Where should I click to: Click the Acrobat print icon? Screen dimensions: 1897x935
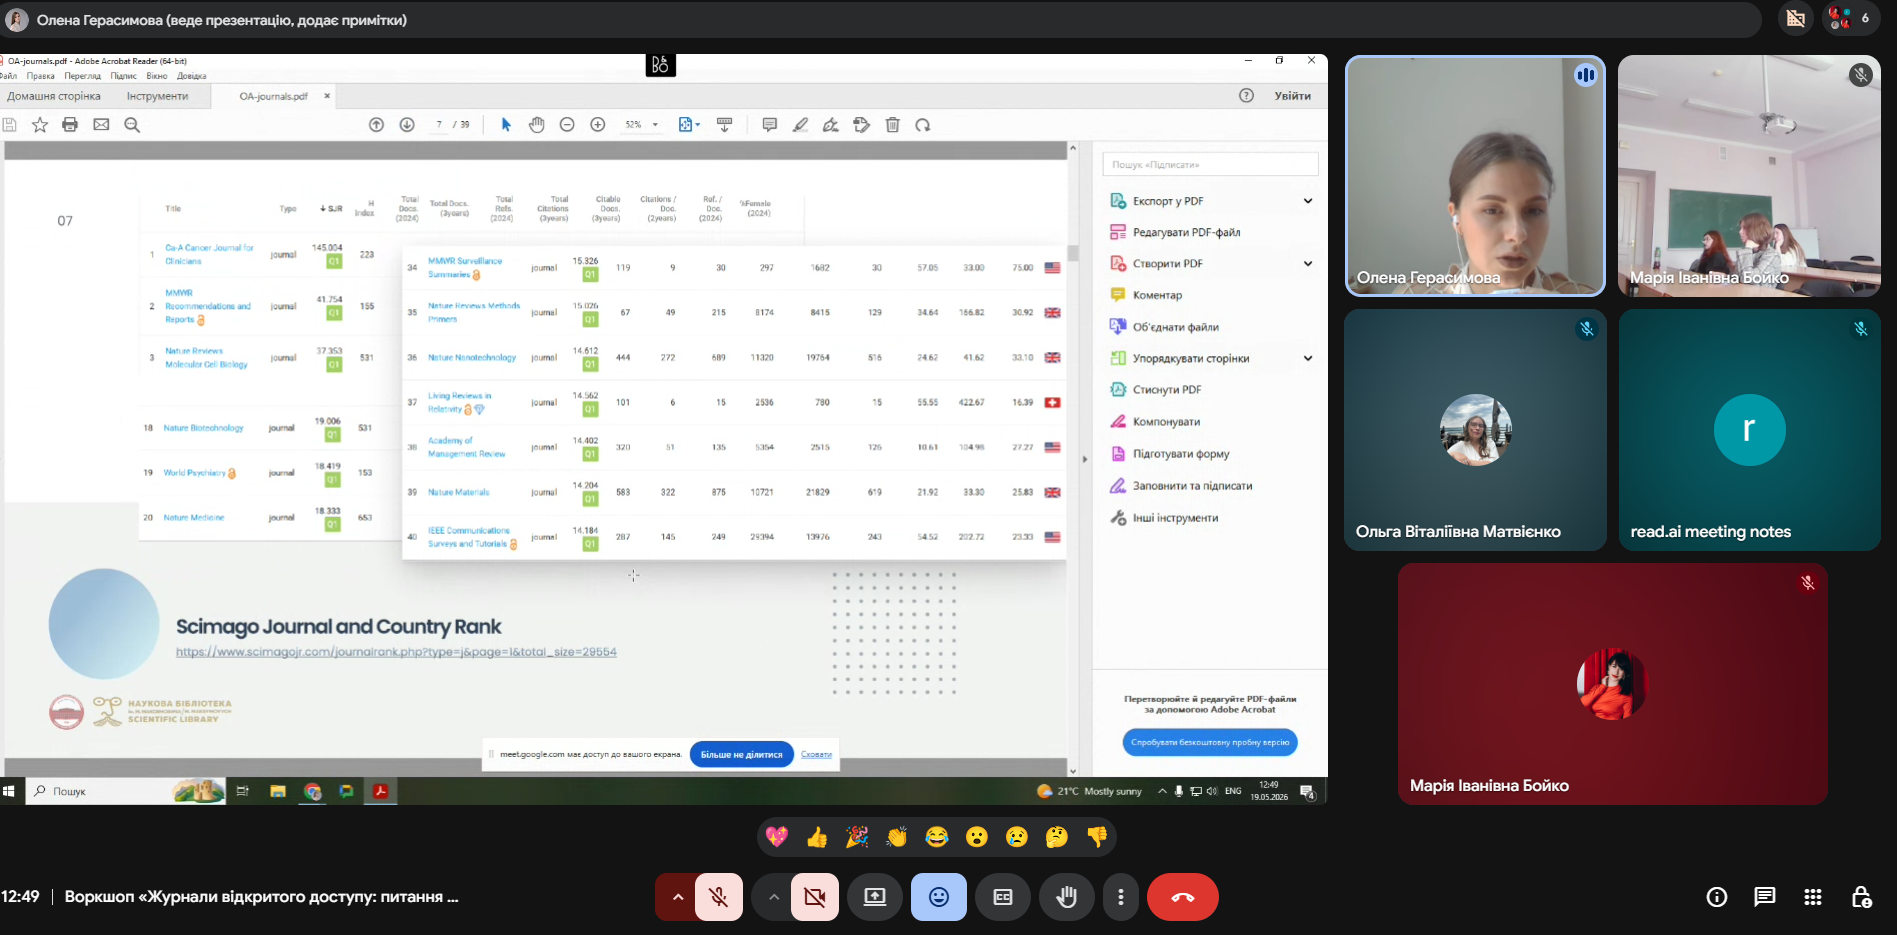pos(70,125)
